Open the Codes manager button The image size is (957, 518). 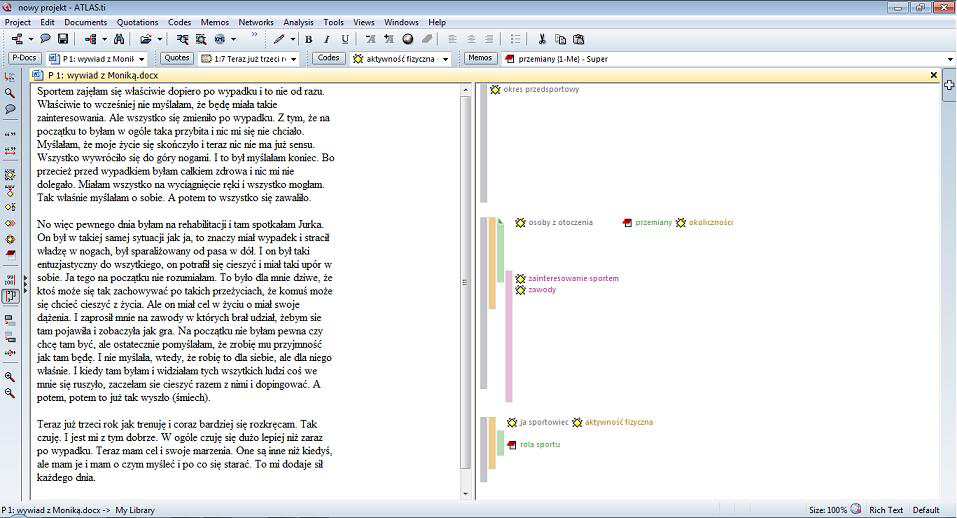point(328,59)
